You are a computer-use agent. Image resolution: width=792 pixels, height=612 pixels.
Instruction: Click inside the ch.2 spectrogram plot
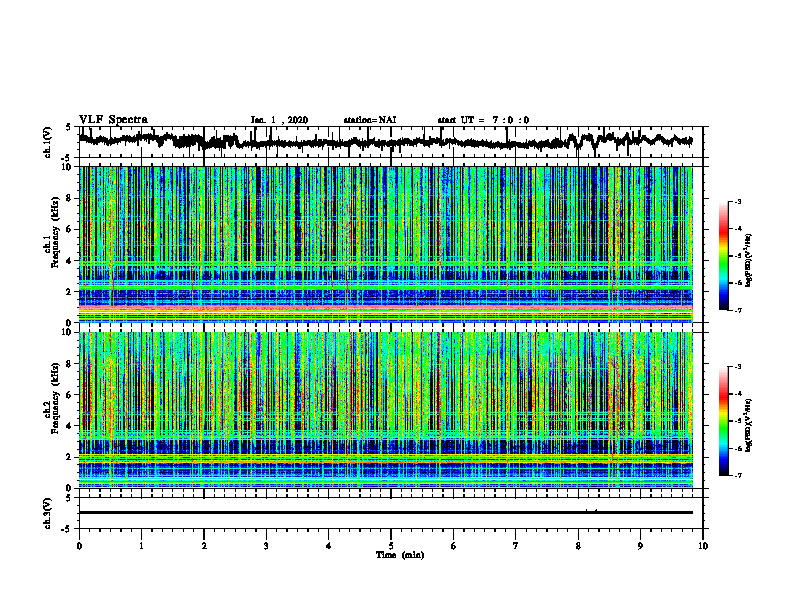pos(385,410)
